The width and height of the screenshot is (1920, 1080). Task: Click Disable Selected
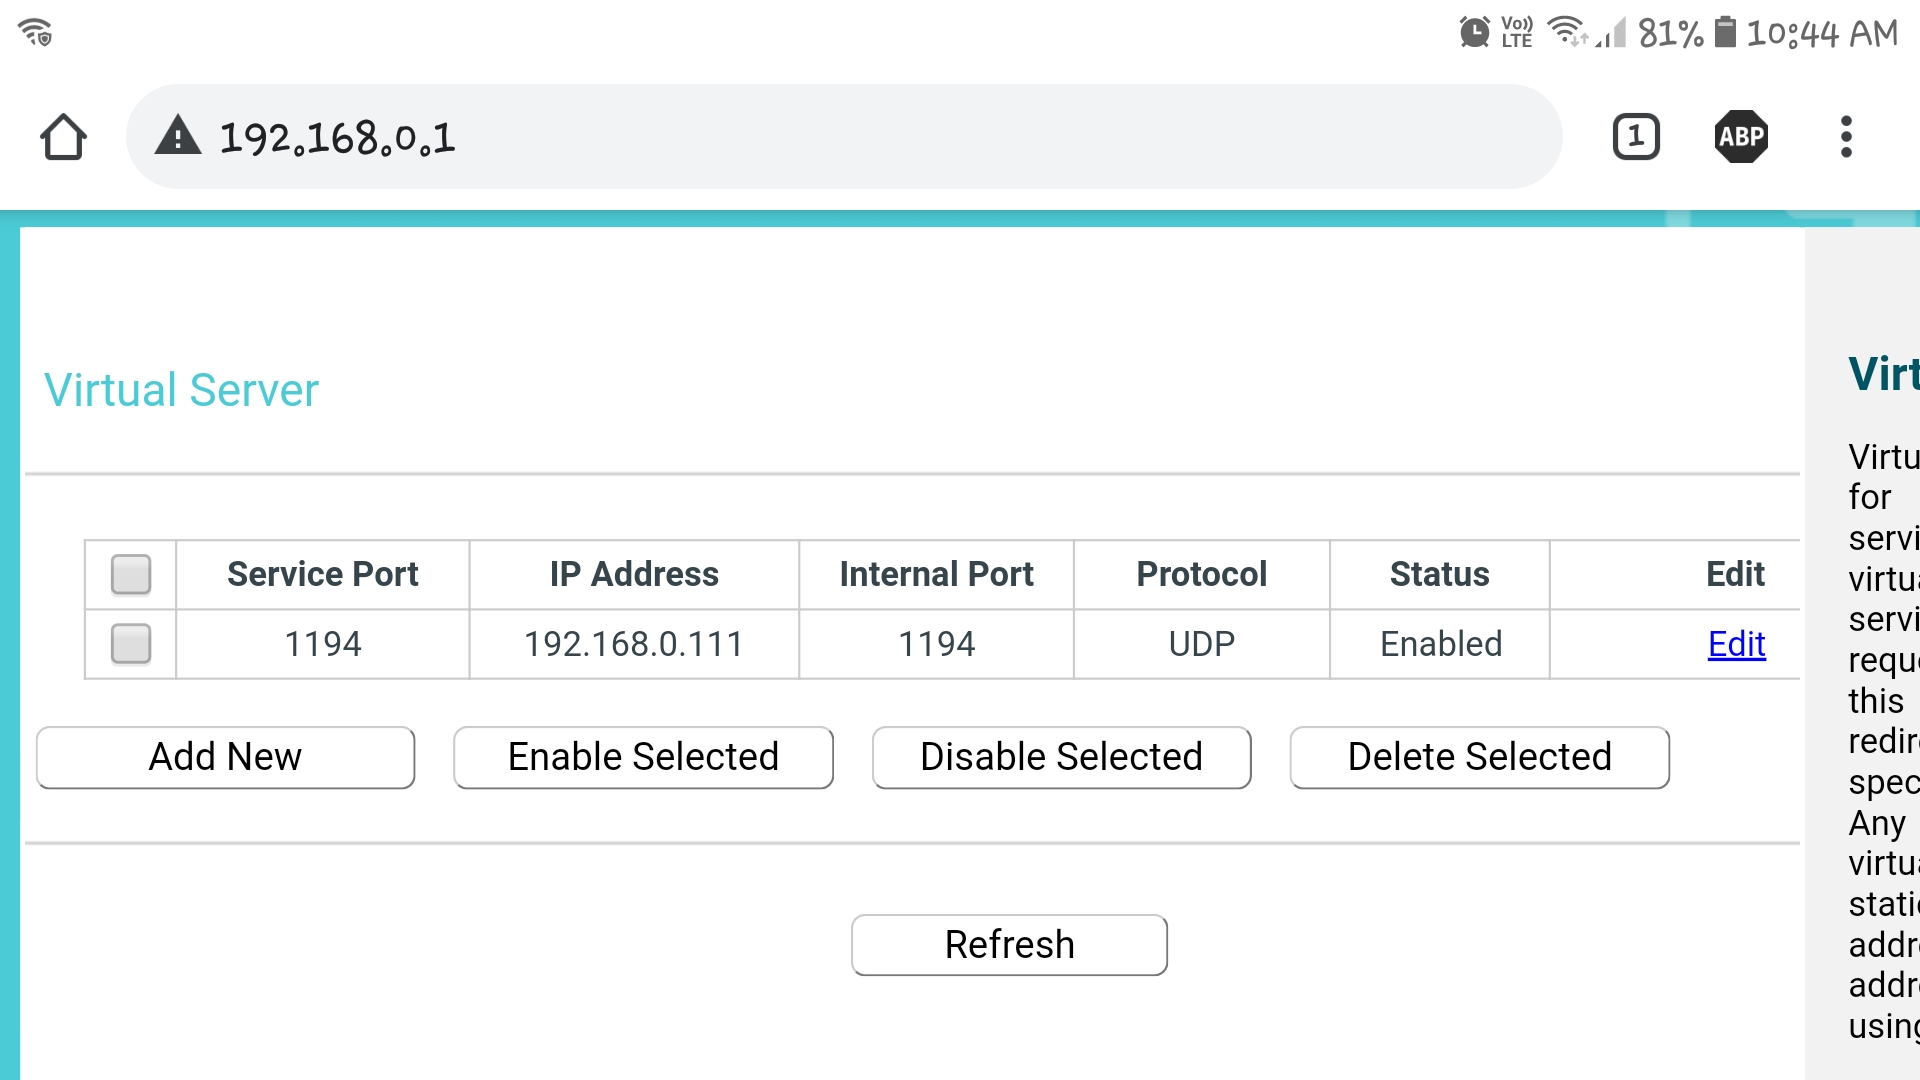pyautogui.click(x=1061, y=757)
